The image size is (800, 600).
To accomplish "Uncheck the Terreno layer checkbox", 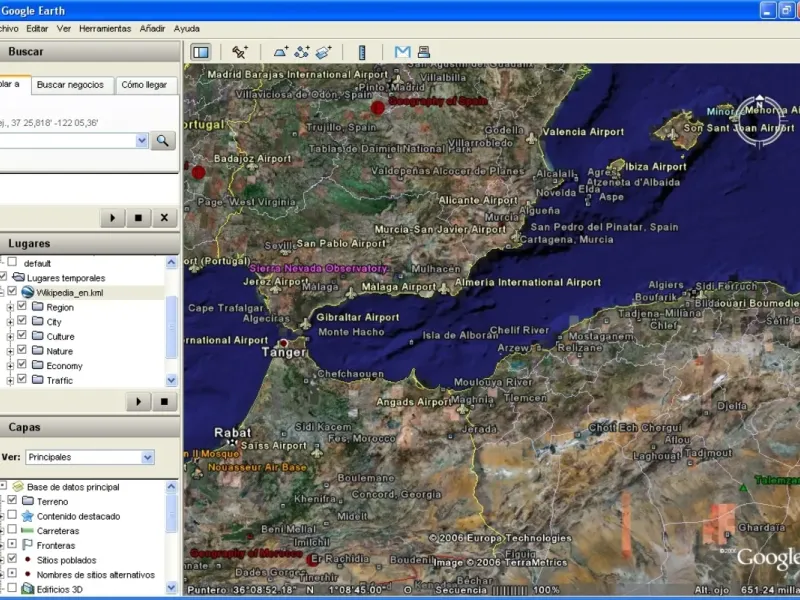I will pyautogui.click(x=12, y=501).
